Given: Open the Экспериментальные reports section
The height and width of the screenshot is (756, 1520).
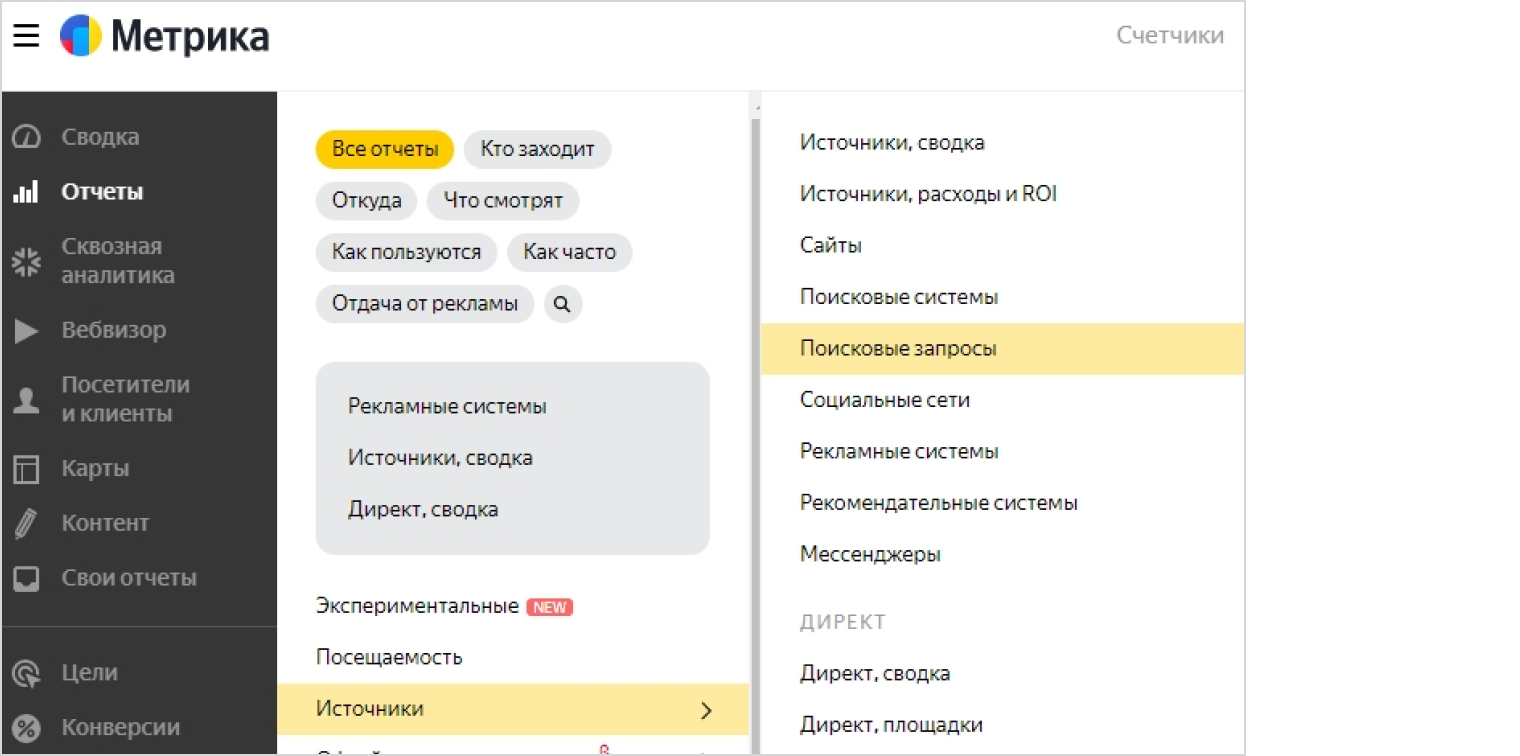Looking at the screenshot, I should pyautogui.click(x=417, y=606).
